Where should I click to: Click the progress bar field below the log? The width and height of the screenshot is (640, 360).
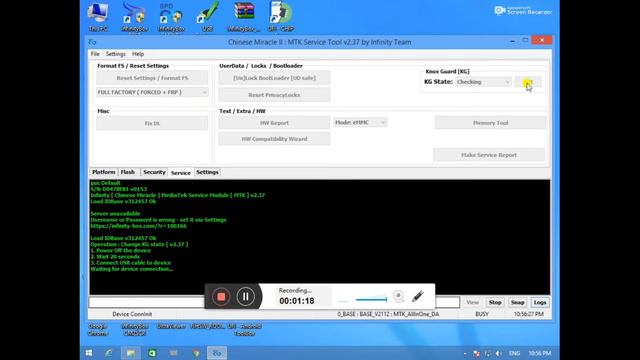274,302
